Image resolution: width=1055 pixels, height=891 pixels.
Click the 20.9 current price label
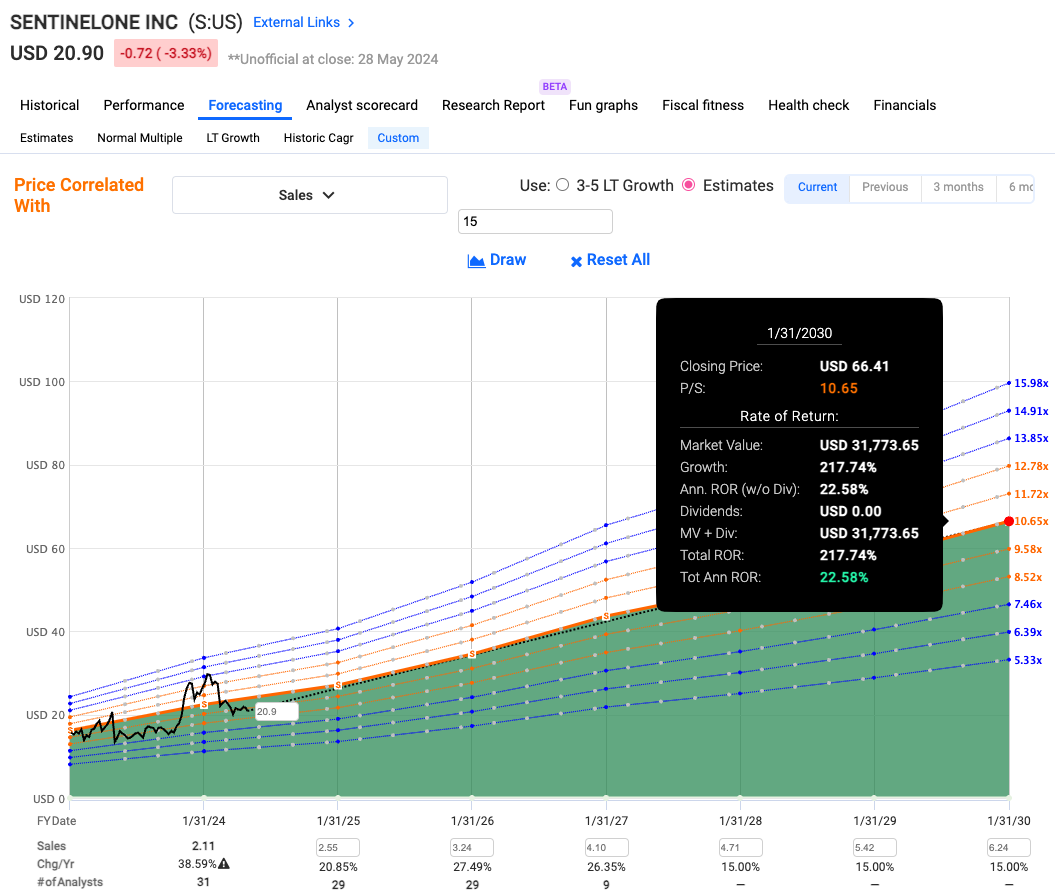pyautogui.click(x=276, y=711)
